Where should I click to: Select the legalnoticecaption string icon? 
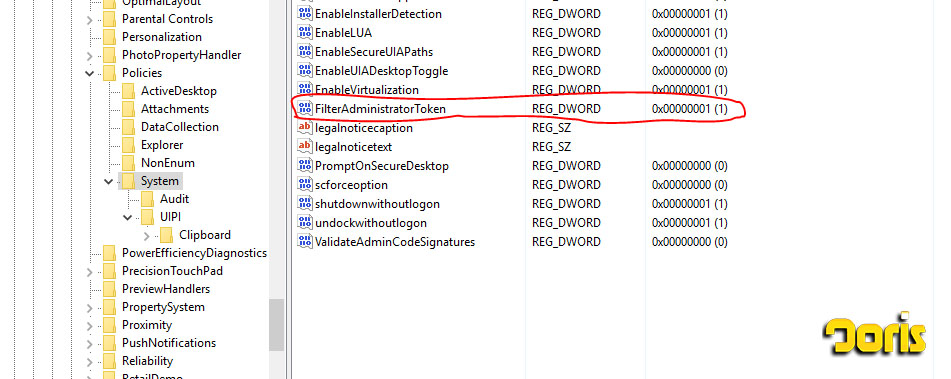pyautogui.click(x=304, y=127)
